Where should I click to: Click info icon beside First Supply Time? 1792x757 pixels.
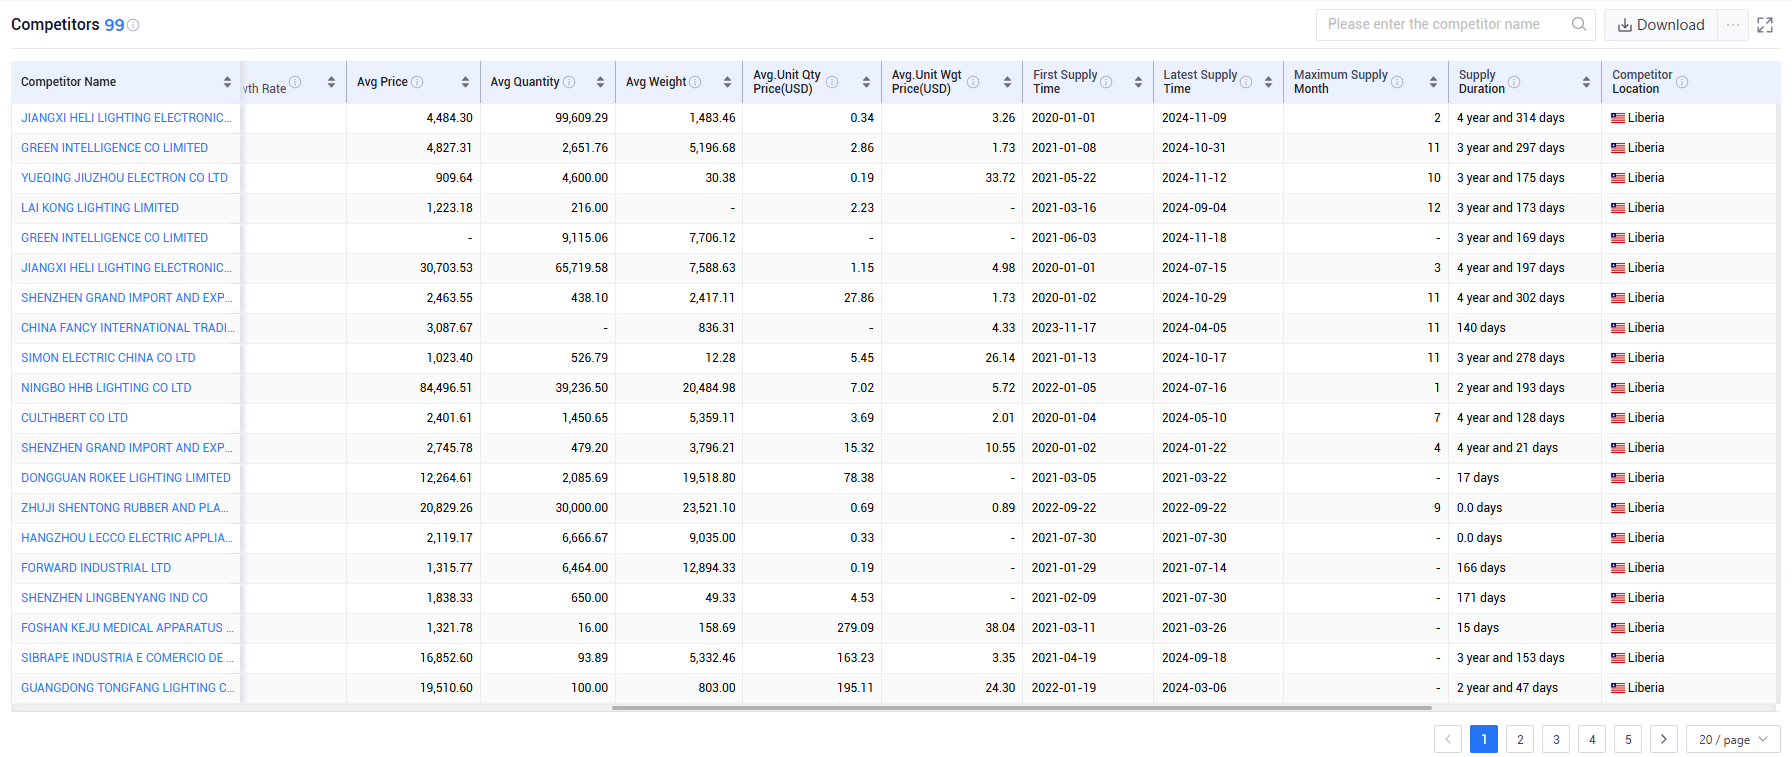(x=1106, y=82)
